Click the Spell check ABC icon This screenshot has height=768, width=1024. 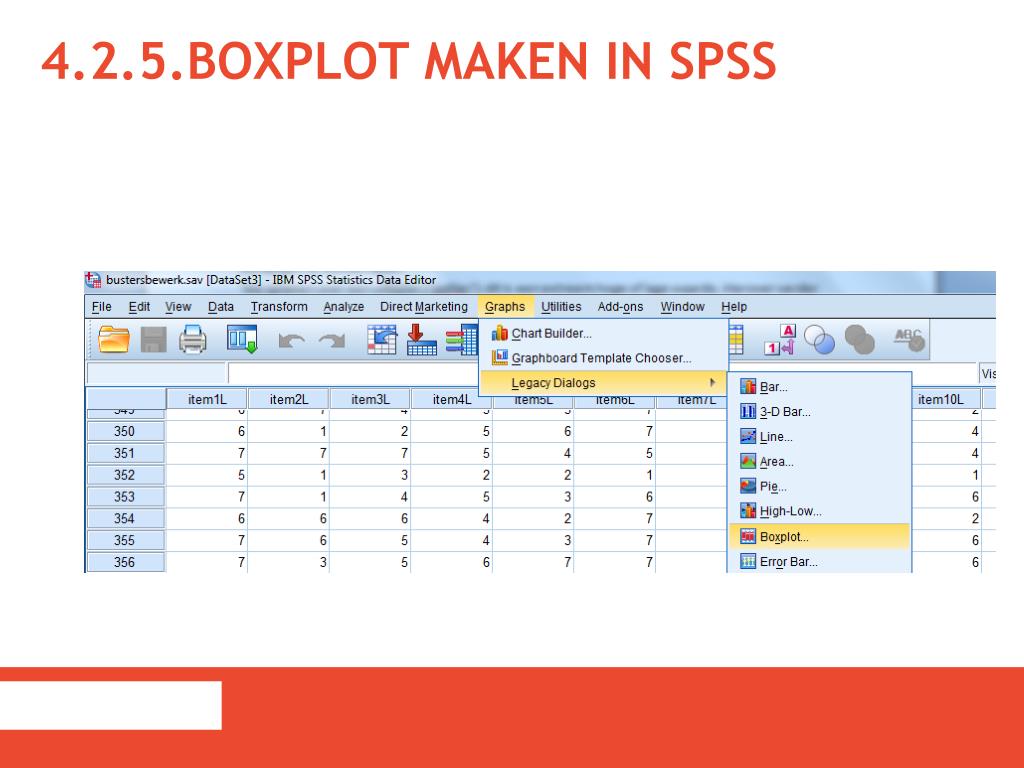[909, 340]
